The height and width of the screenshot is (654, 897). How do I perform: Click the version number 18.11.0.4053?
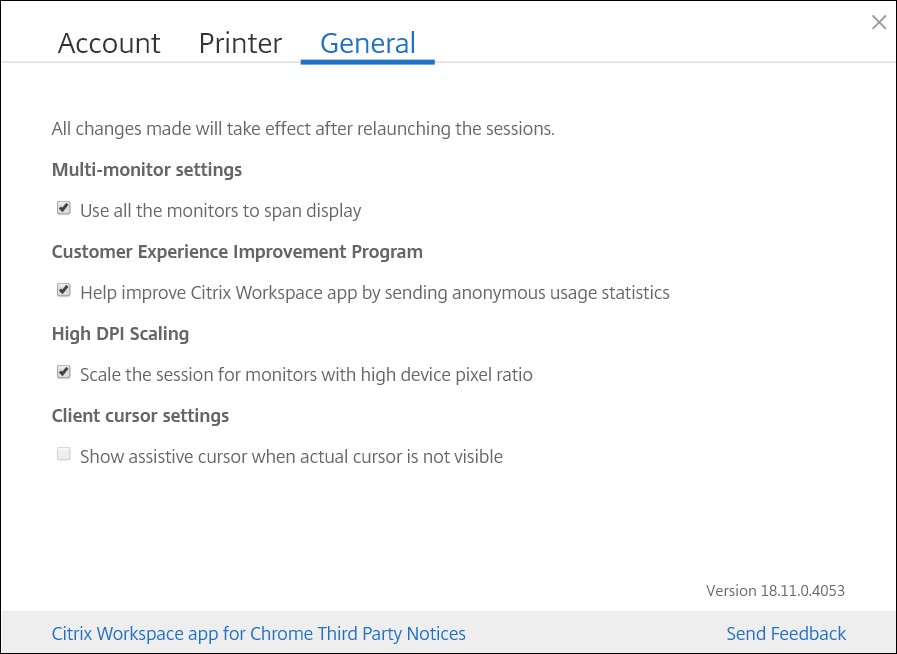pyautogui.click(x=775, y=590)
